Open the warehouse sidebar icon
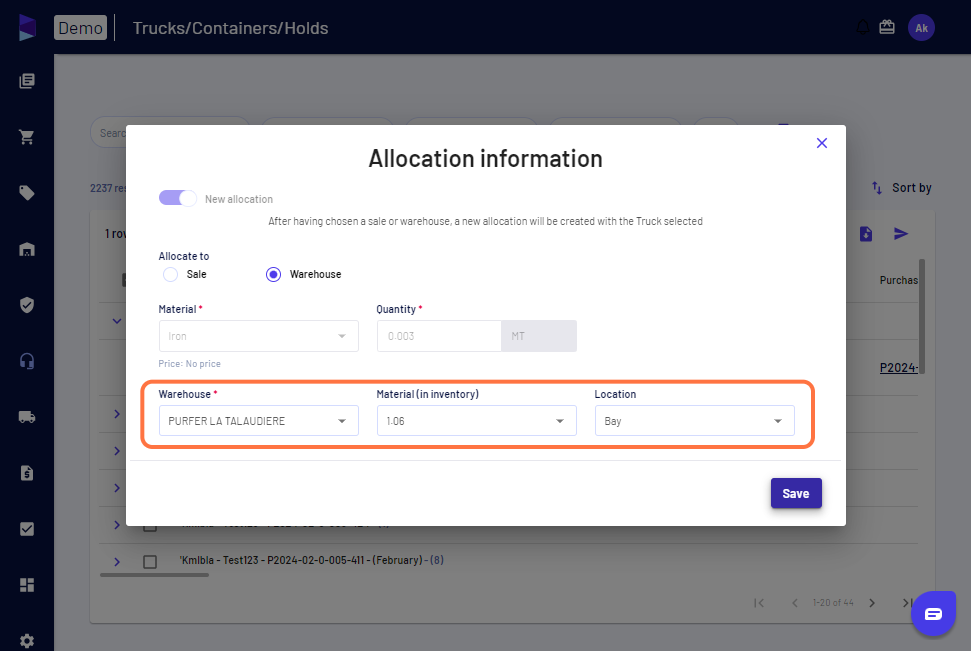This screenshot has width=971, height=651. [x=27, y=249]
